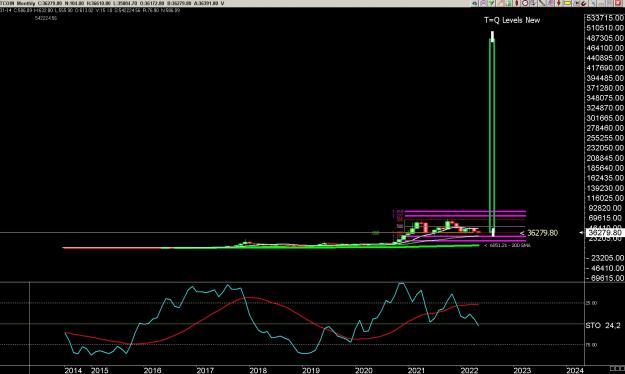Click the red icon at toolbar's far right
Viewport: 625px width, 374px height.
click(x=617, y=3)
